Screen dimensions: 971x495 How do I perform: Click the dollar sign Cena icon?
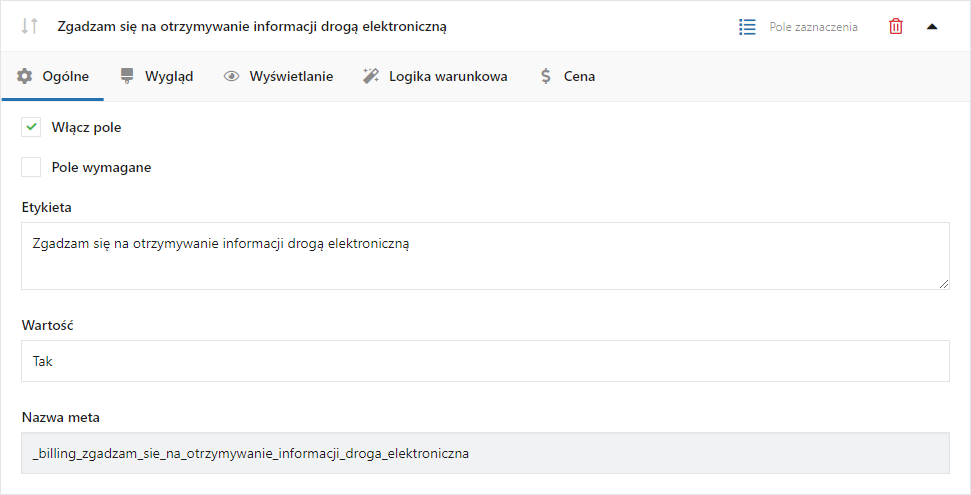click(x=546, y=76)
